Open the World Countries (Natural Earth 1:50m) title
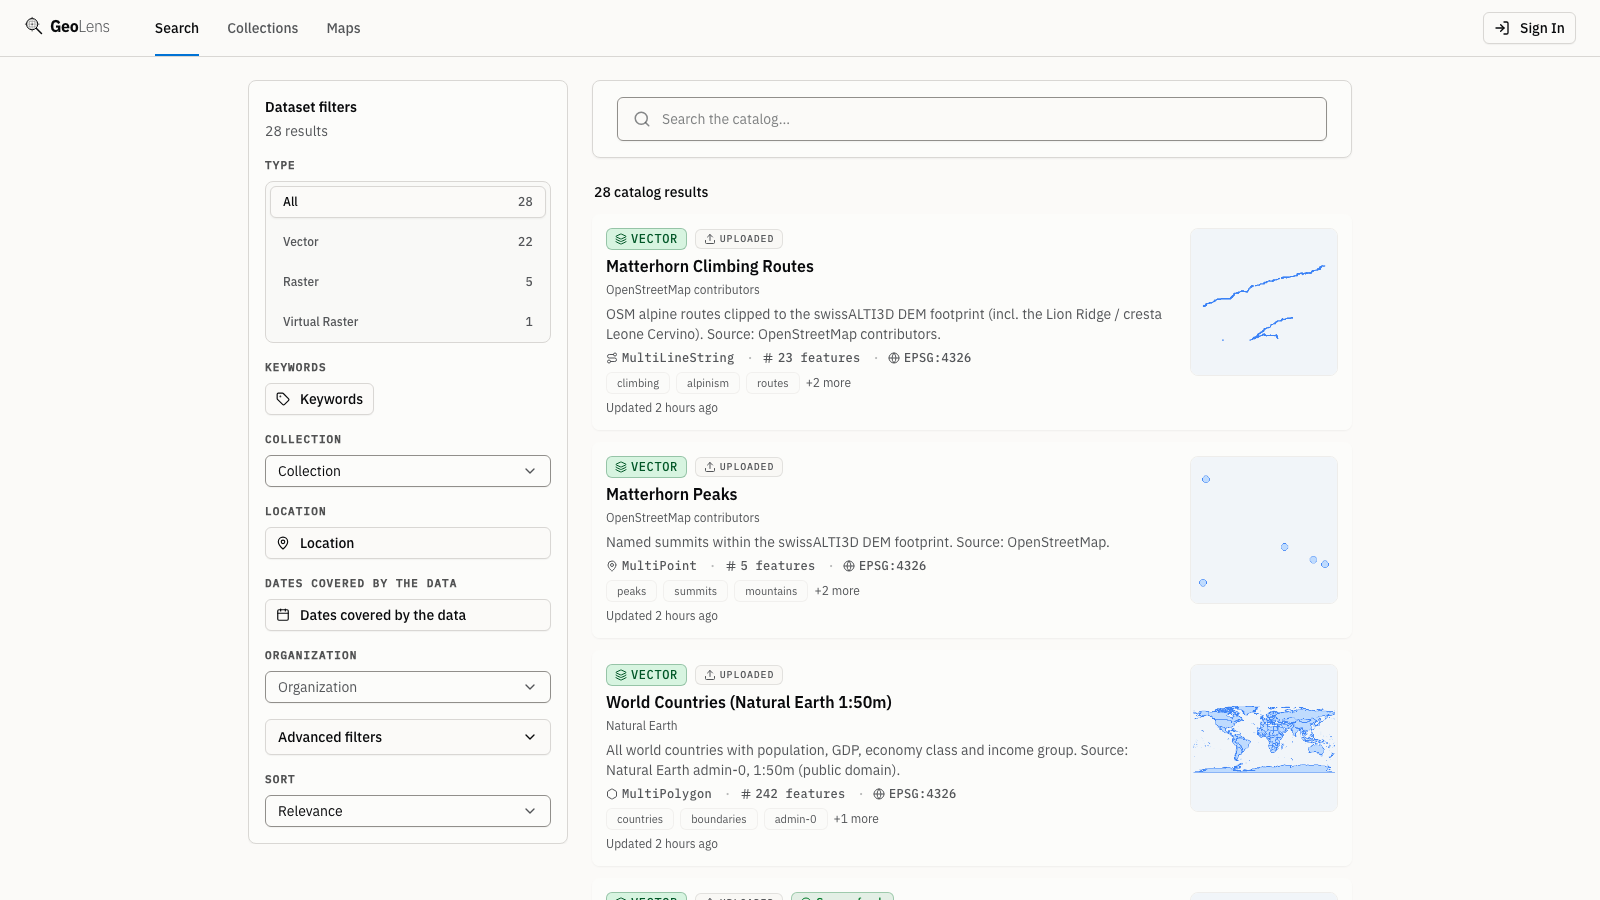 (x=749, y=702)
